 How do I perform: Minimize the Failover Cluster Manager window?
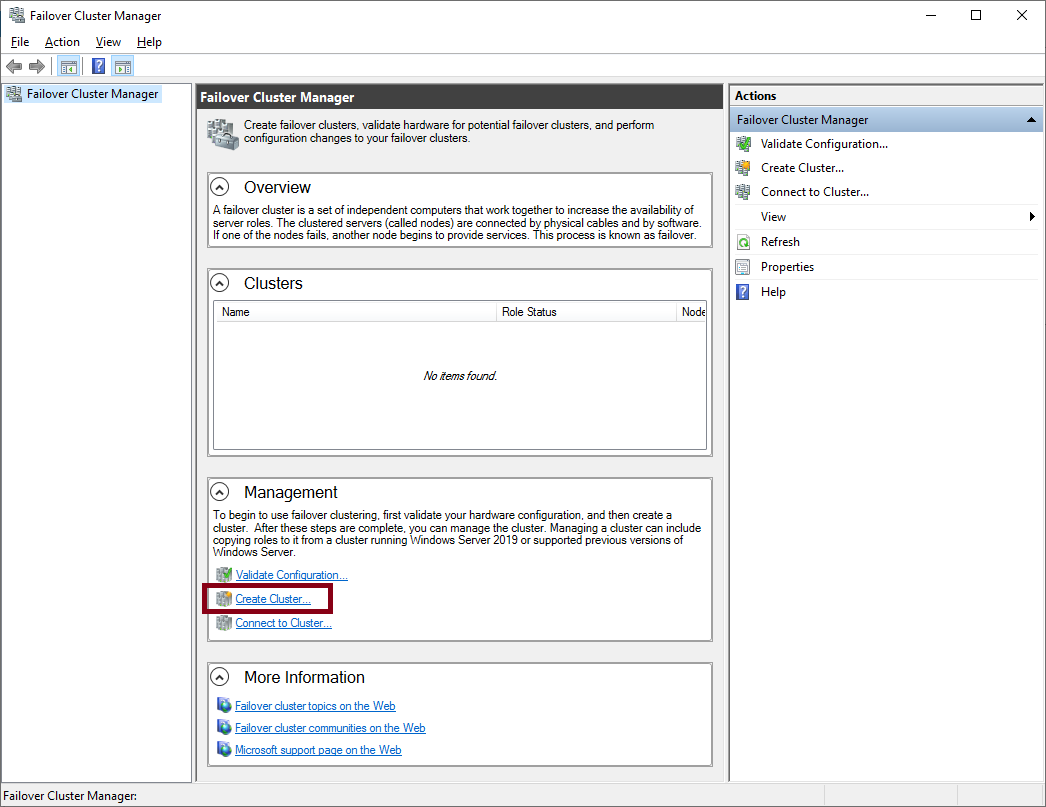pos(931,15)
